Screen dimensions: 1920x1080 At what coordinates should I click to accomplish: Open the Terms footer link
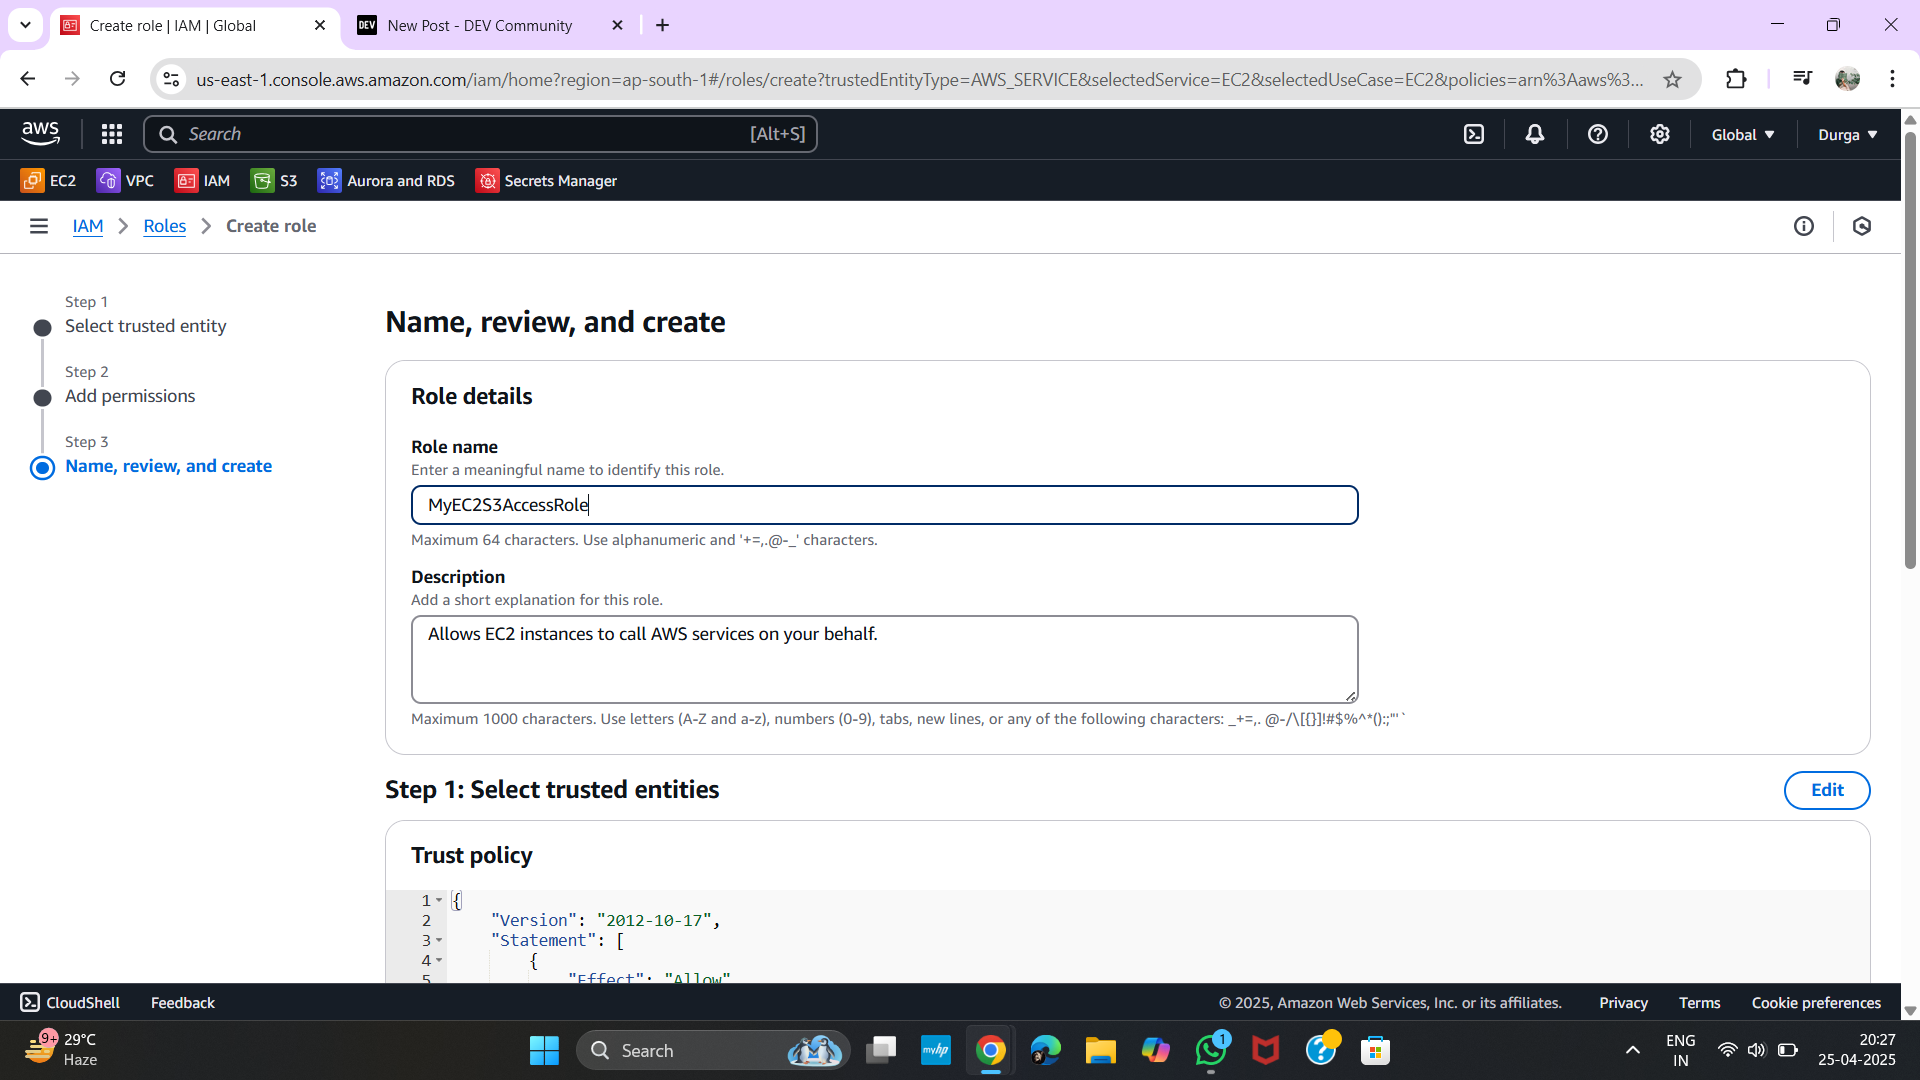(1700, 1002)
